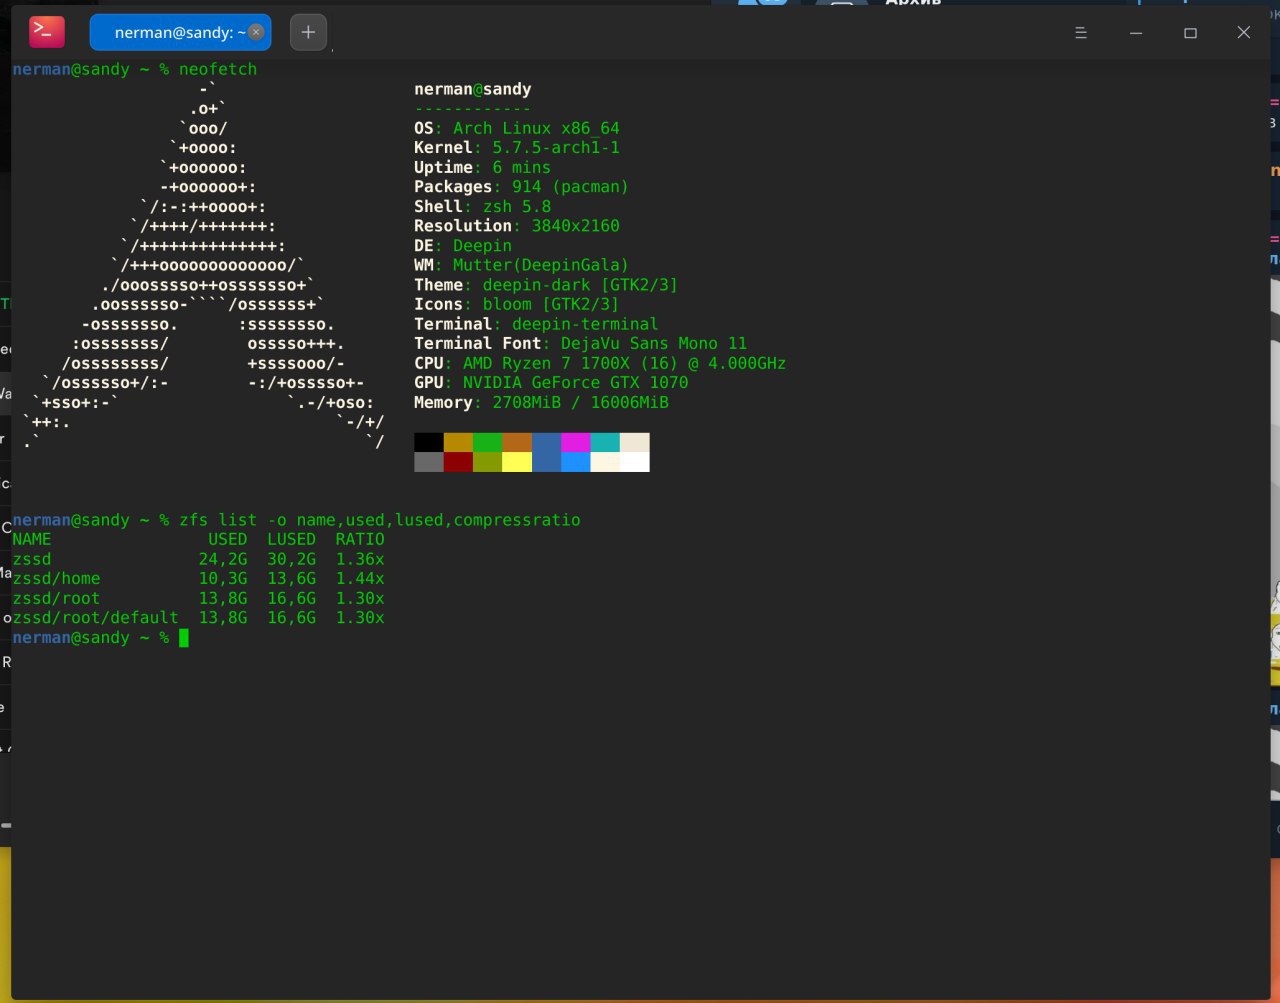Viewport: 1280px width, 1003px height.
Task: Maximize the terminal window
Action: point(1190,33)
